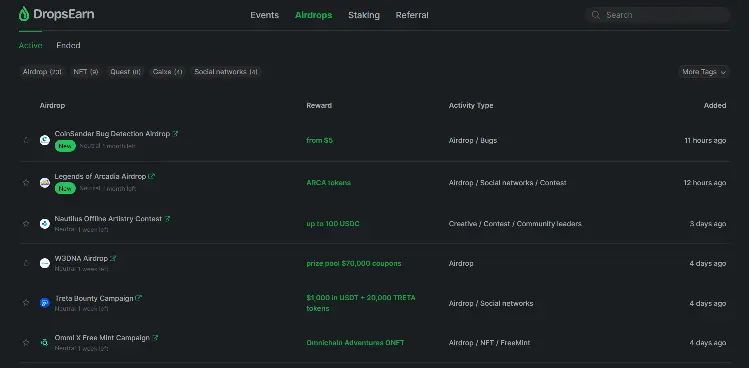
Task: Click 'Creative / Contest / Community leaders' text
Action: pos(515,224)
